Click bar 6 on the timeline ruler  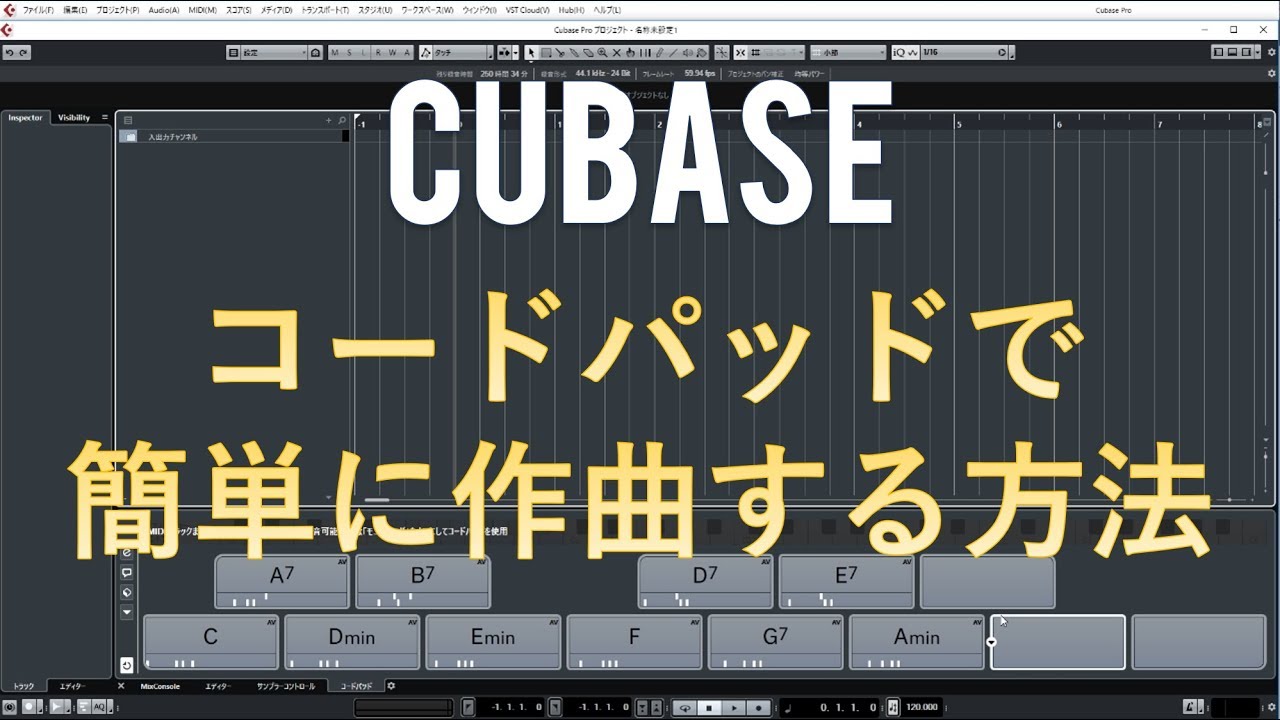point(1059,123)
